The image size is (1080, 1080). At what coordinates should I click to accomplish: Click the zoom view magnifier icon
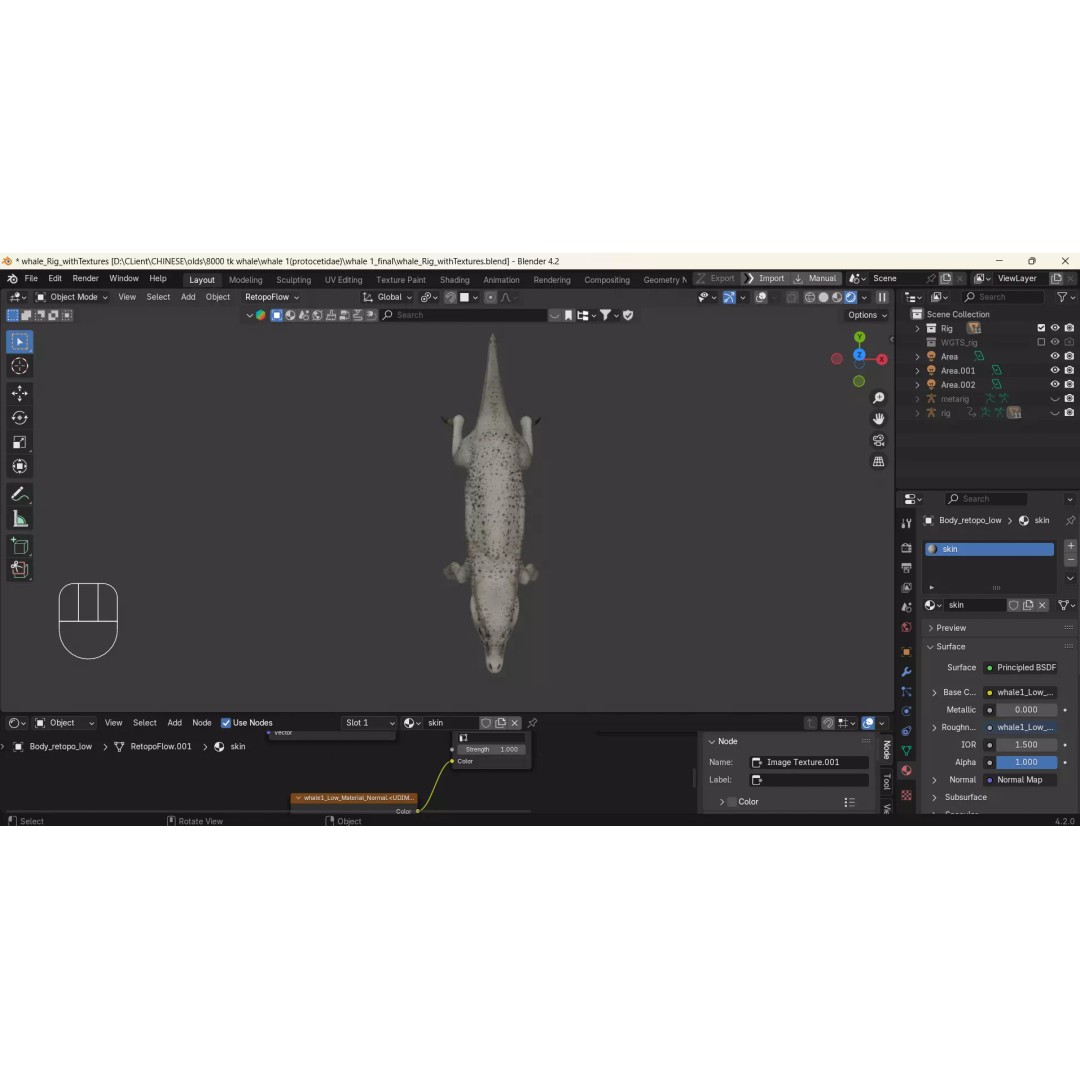tap(878, 398)
